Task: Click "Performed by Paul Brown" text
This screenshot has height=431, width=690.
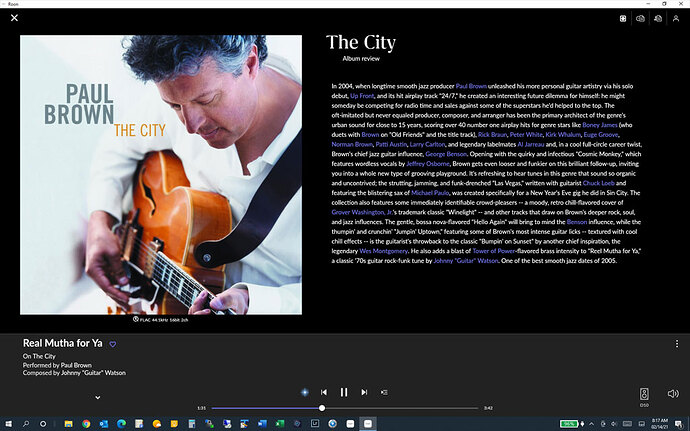Action: 57,365
